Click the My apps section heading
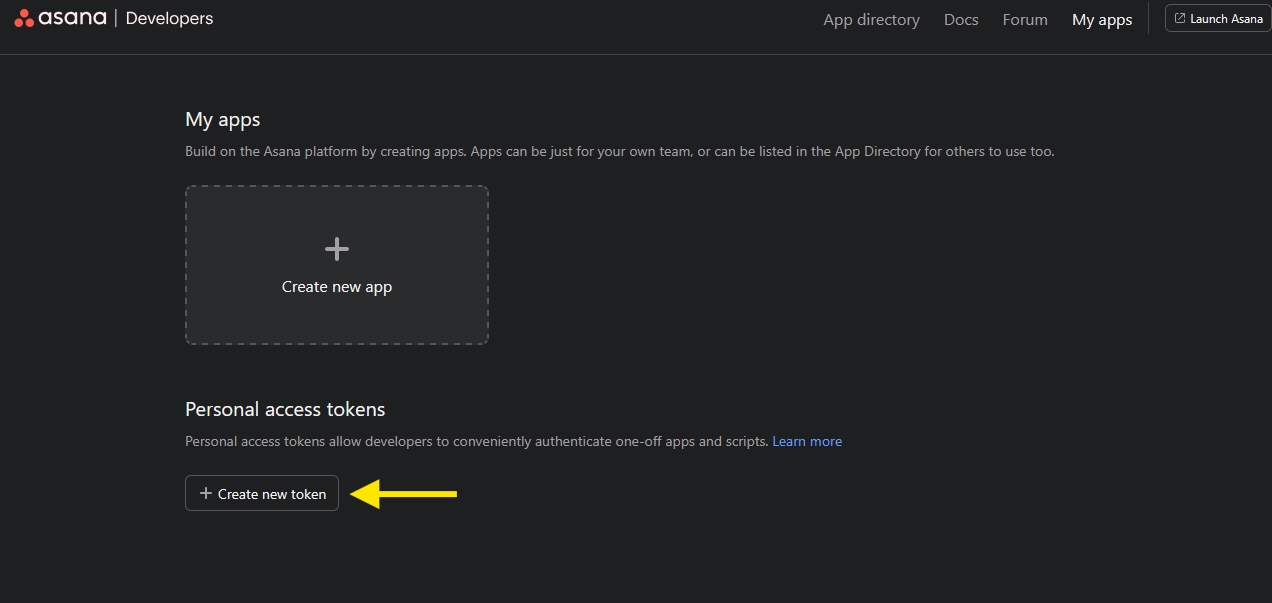Image resolution: width=1272 pixels, height=603 pixels. click(223, 119)
